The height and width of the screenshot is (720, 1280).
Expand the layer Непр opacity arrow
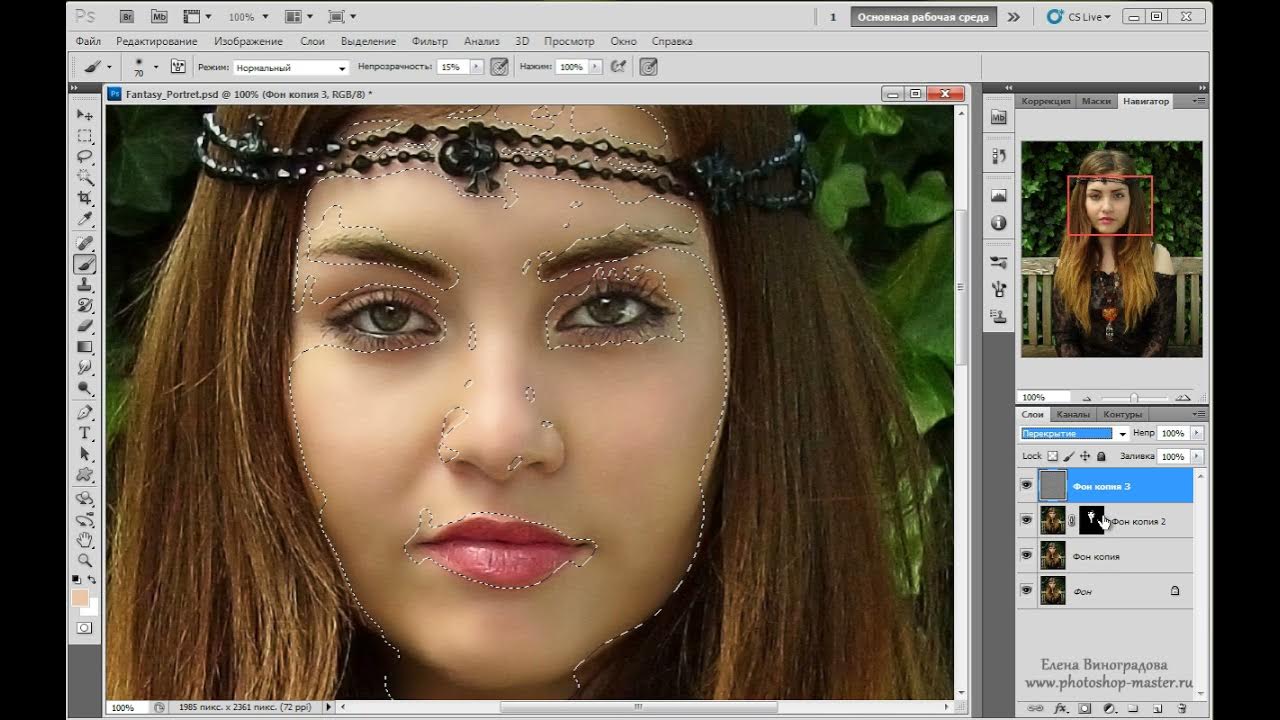pos(1197,433)
